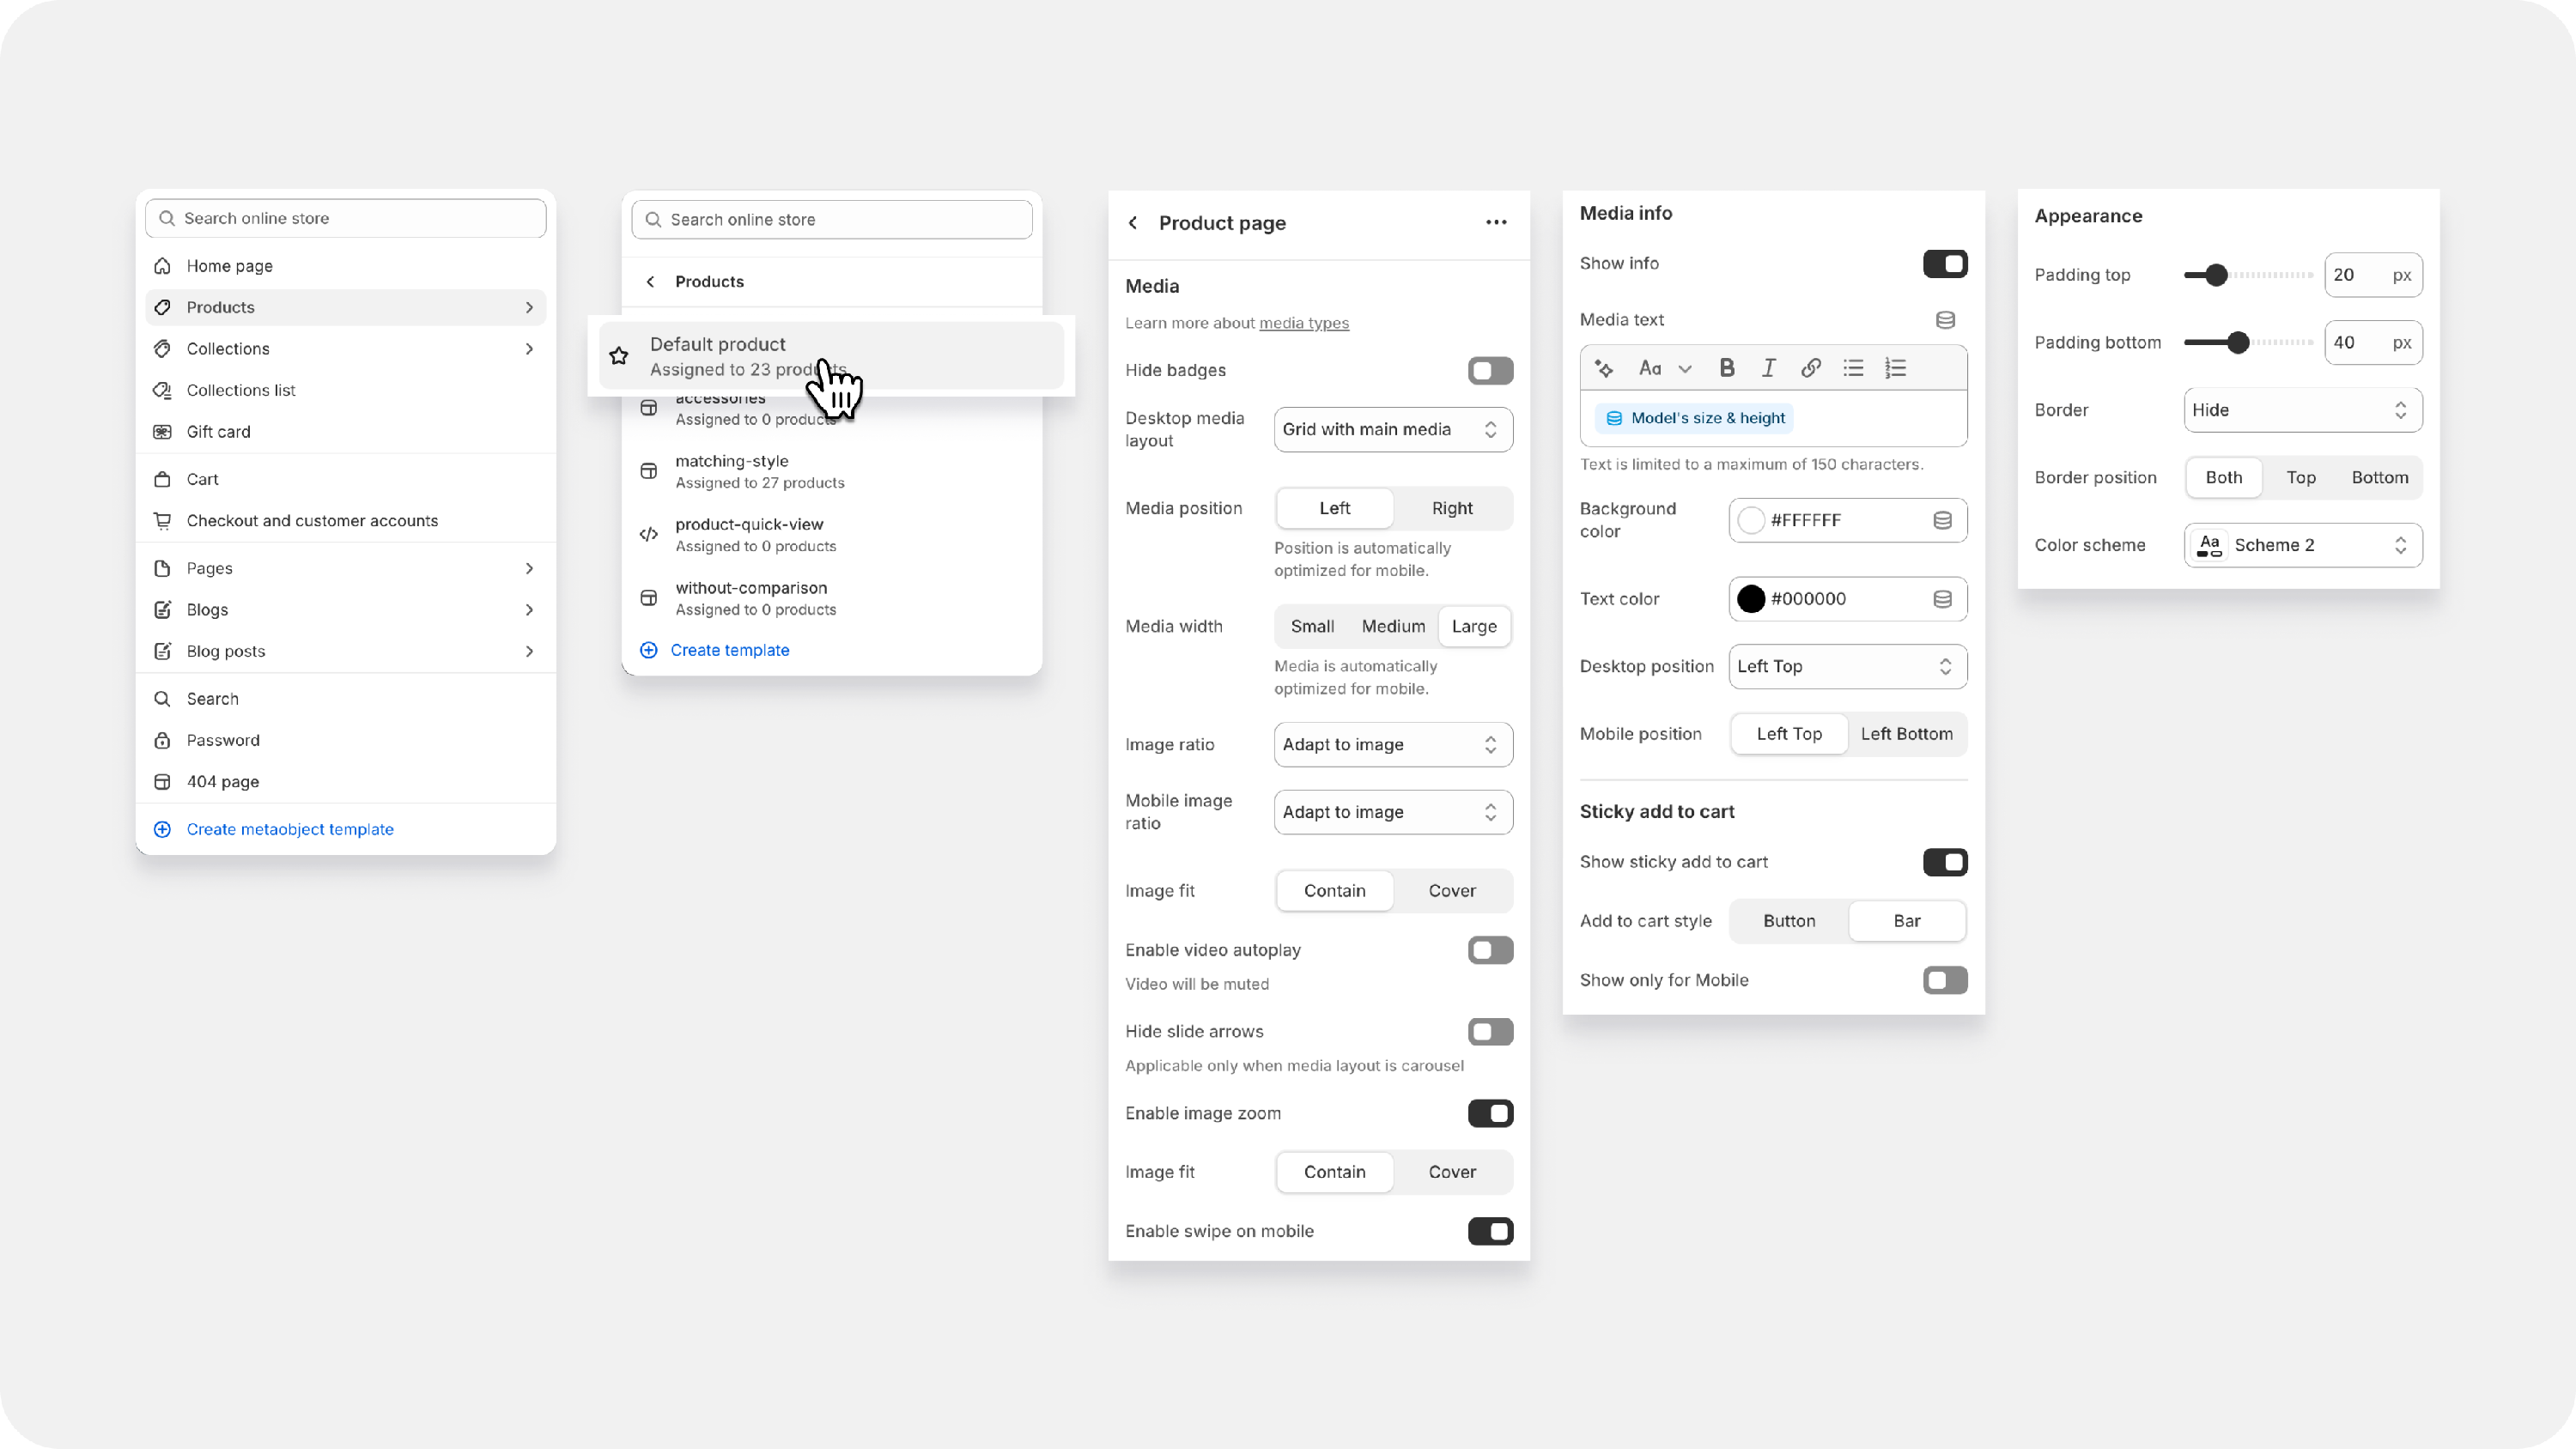This screenshot has height=1449, width=2576.
Task: Disable the Enable image zoom toggle
Action: tap(1490, 1113)
